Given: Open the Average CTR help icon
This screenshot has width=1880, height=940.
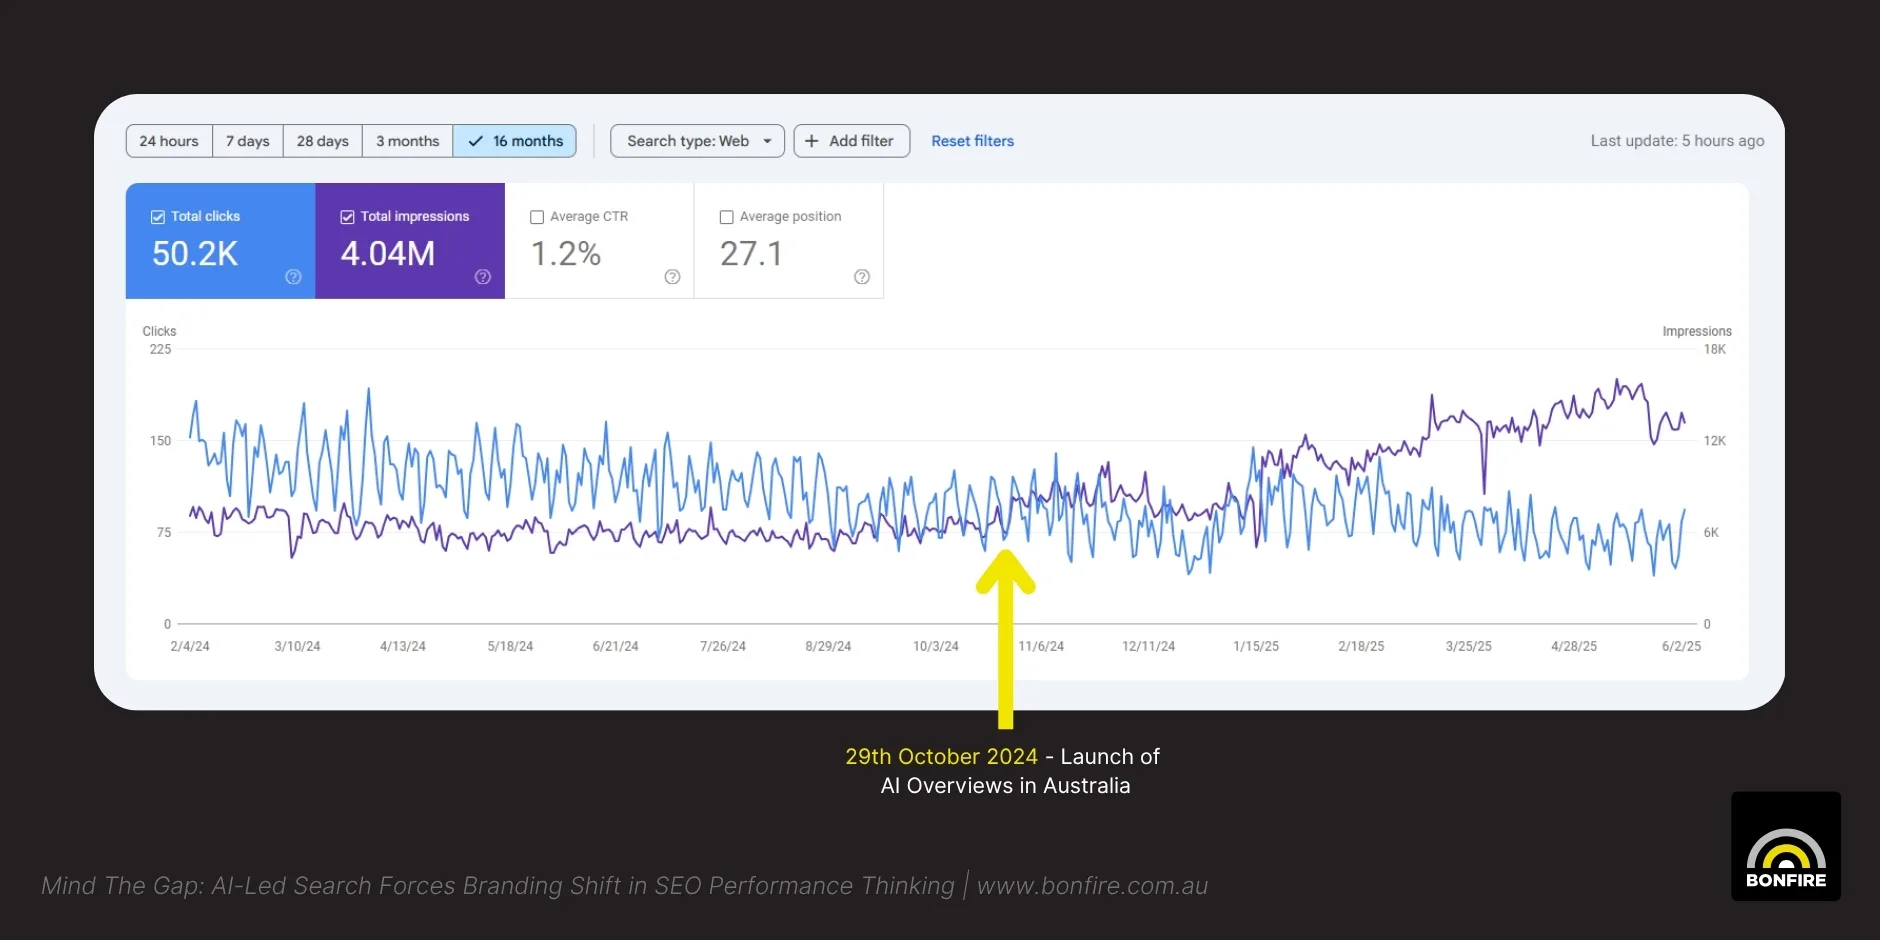Looking at the screenshot, I should point(672,277).
